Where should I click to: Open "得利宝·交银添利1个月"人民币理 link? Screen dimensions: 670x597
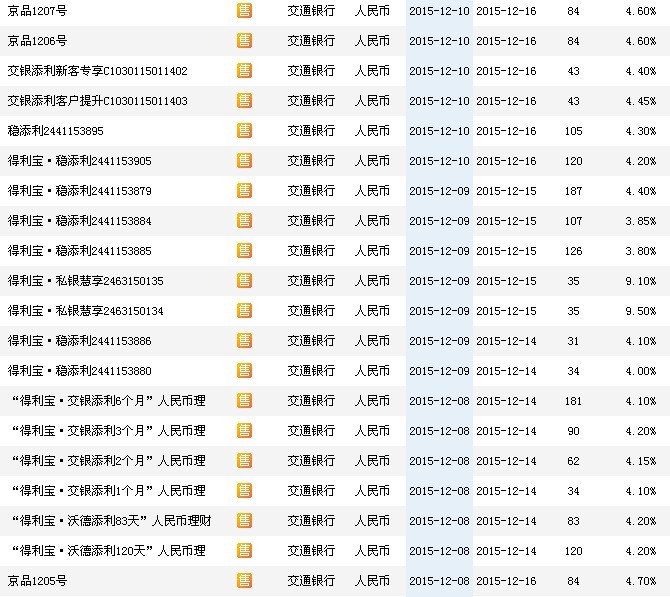point(109,491)
